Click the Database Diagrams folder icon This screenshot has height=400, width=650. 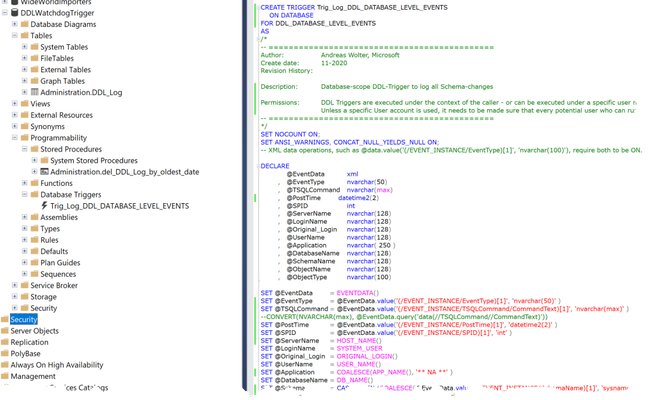[24, 24]
